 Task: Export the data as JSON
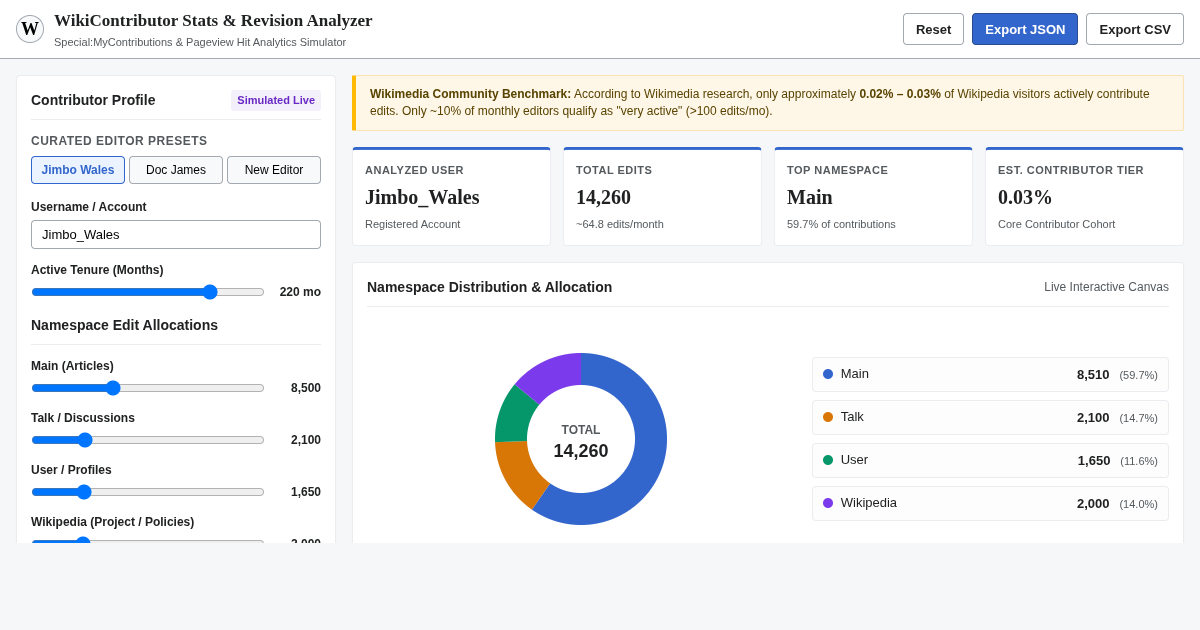coord(1025,29)
